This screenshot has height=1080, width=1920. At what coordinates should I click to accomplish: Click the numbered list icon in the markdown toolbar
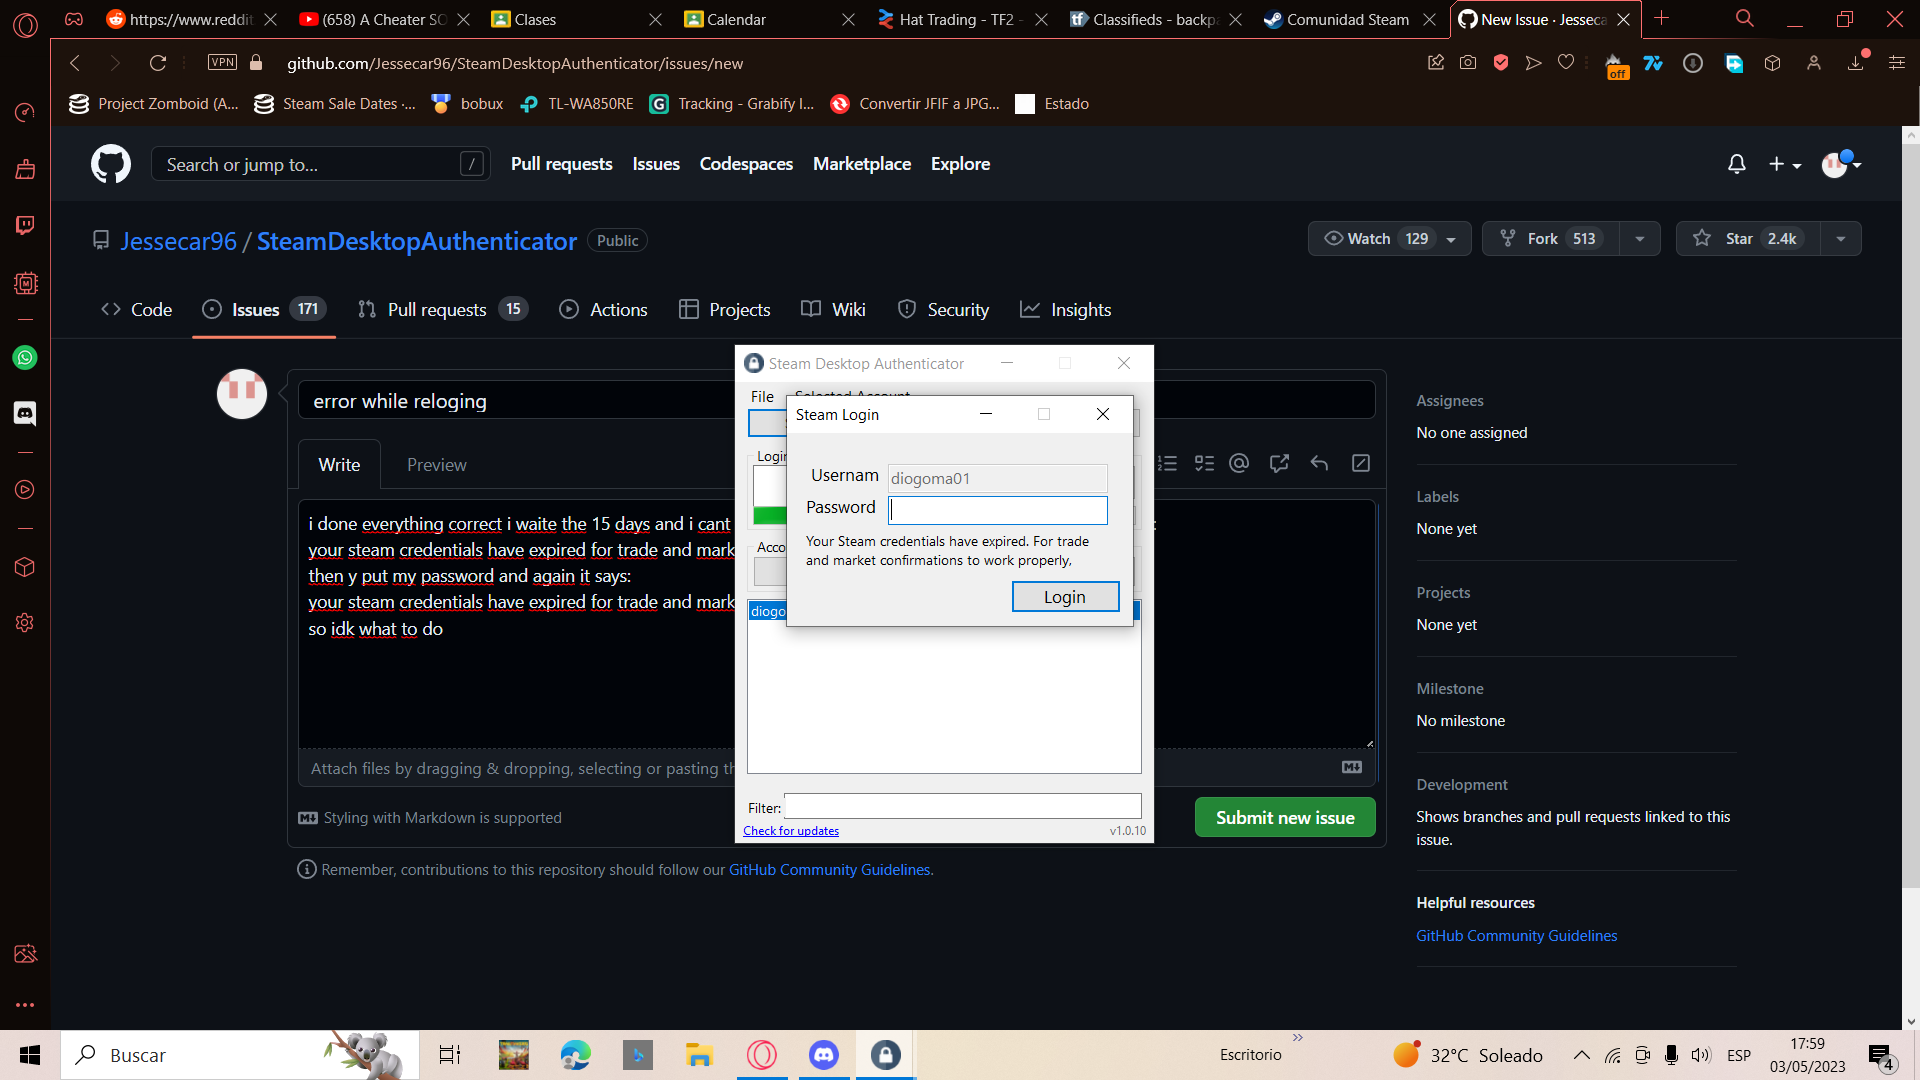click(1168, 463)
